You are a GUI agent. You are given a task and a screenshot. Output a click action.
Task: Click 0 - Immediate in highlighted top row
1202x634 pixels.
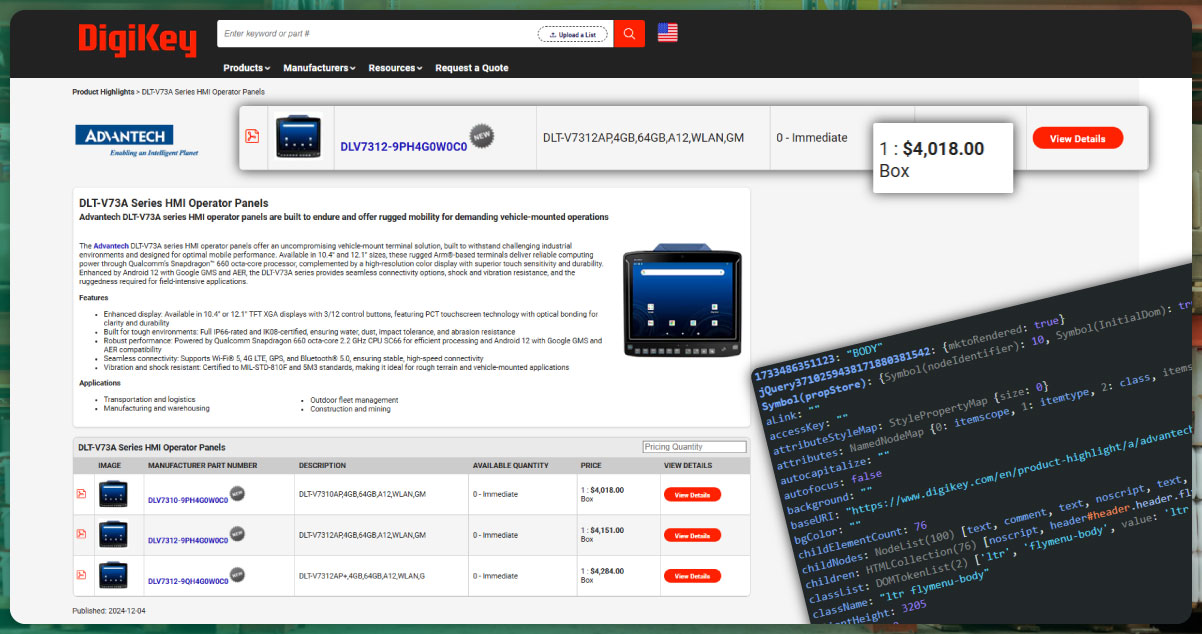812,138
